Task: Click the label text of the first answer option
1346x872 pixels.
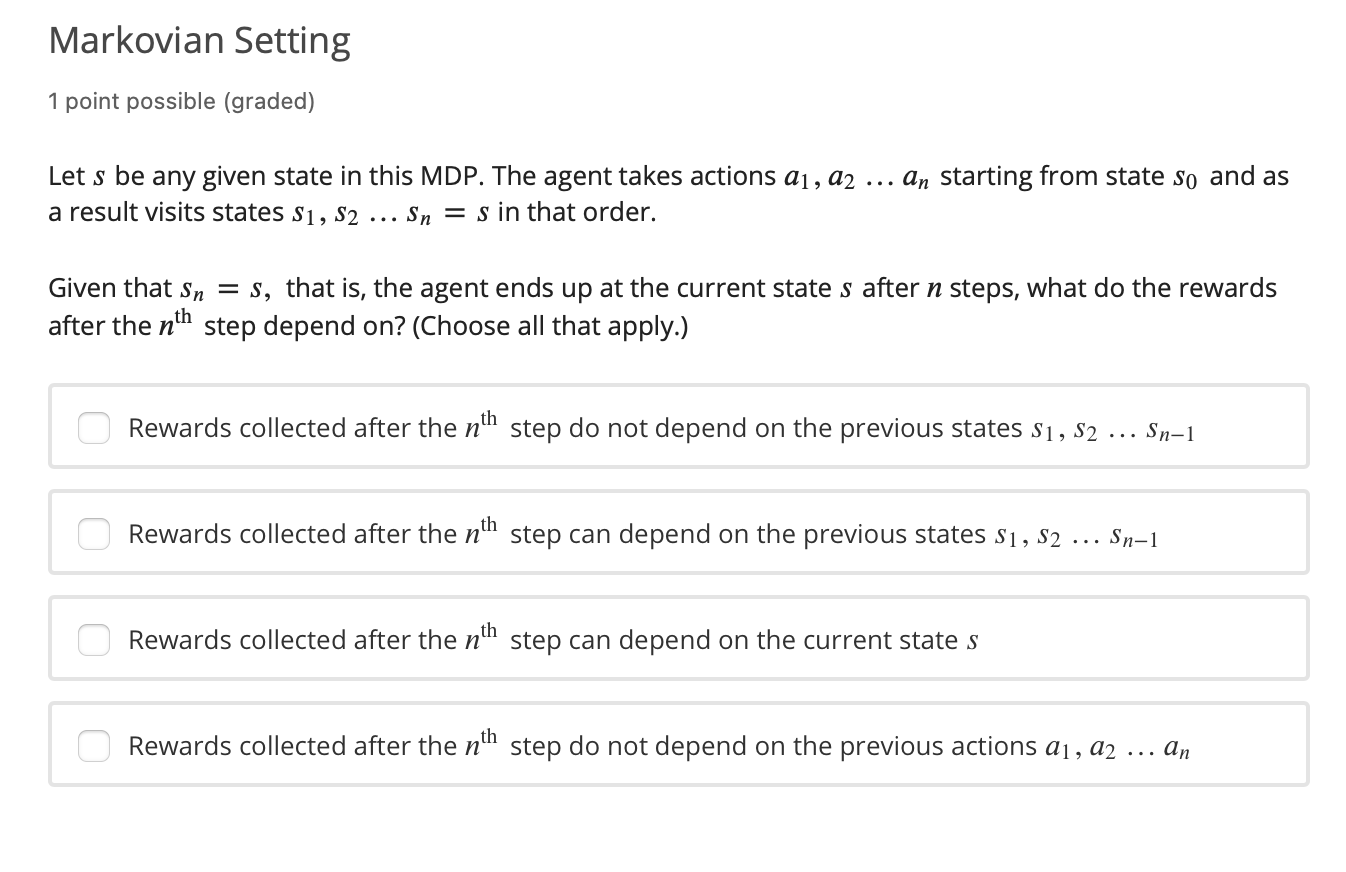Action: point(660,428)
